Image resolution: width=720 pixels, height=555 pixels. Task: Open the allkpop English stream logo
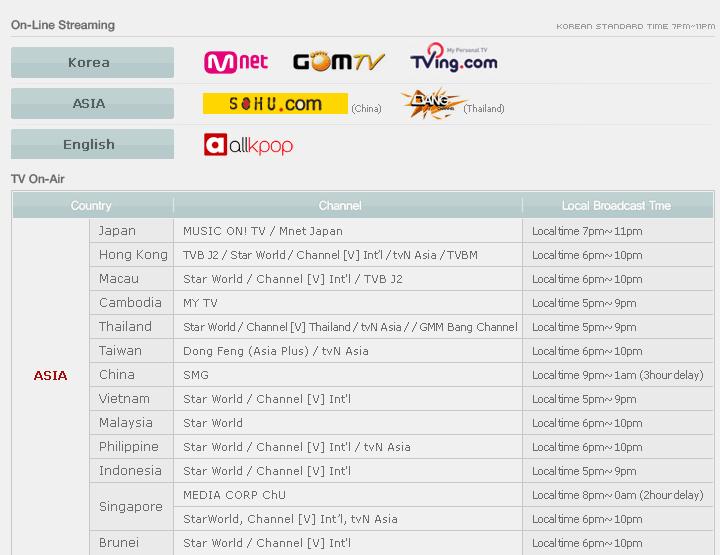tap(248, 145)
